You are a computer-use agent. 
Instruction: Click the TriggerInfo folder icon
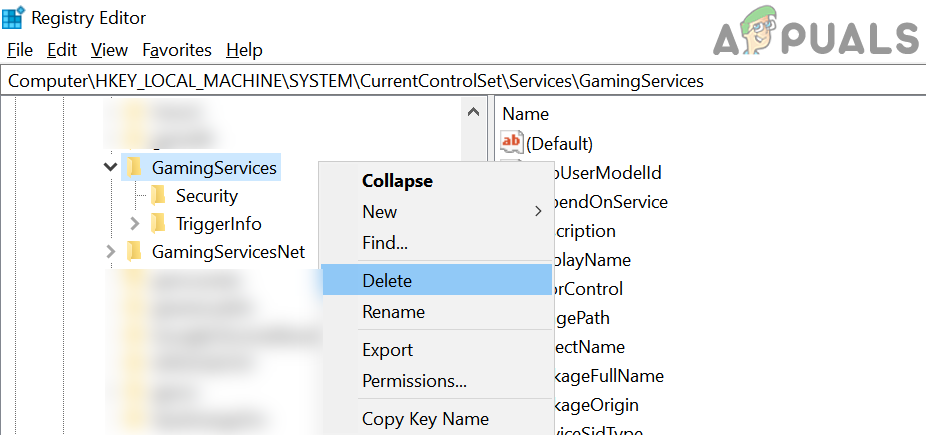158,224
